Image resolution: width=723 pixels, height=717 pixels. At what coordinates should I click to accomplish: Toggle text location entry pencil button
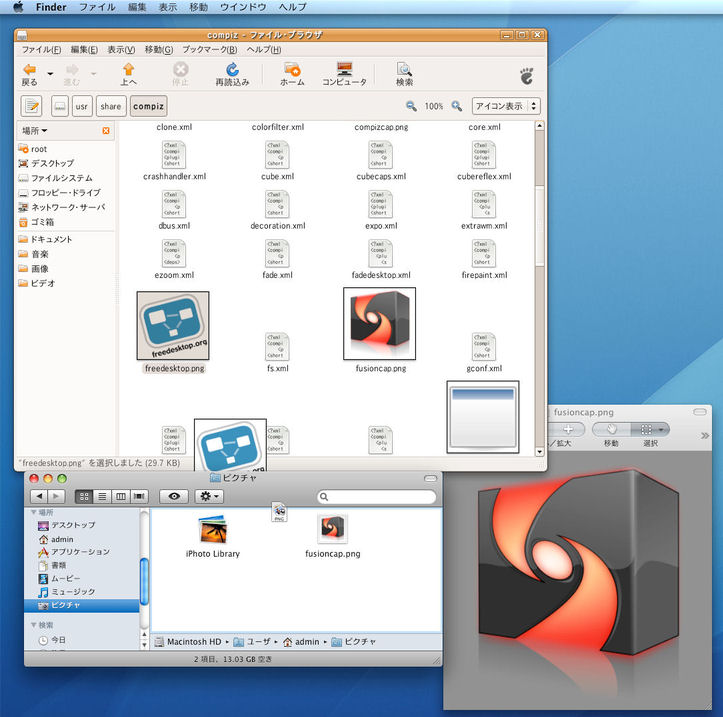pyautogui.click(x=31, y=106)
